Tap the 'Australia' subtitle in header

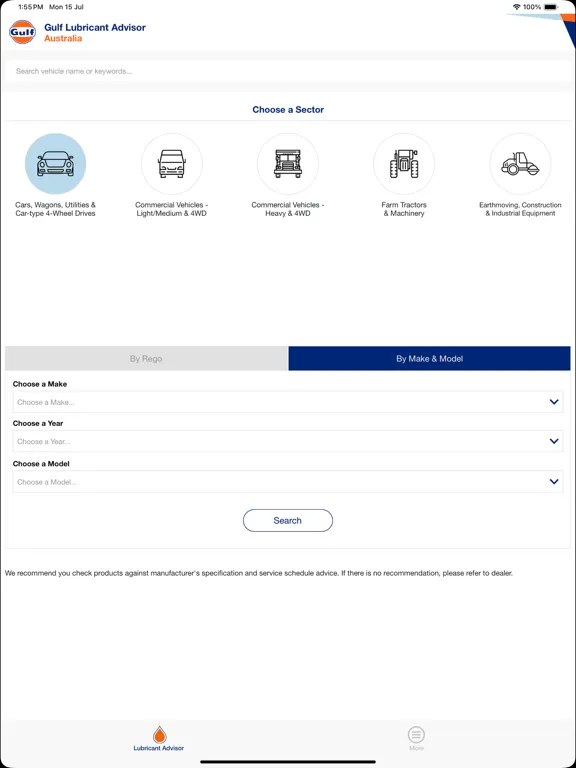pos(63,38)
